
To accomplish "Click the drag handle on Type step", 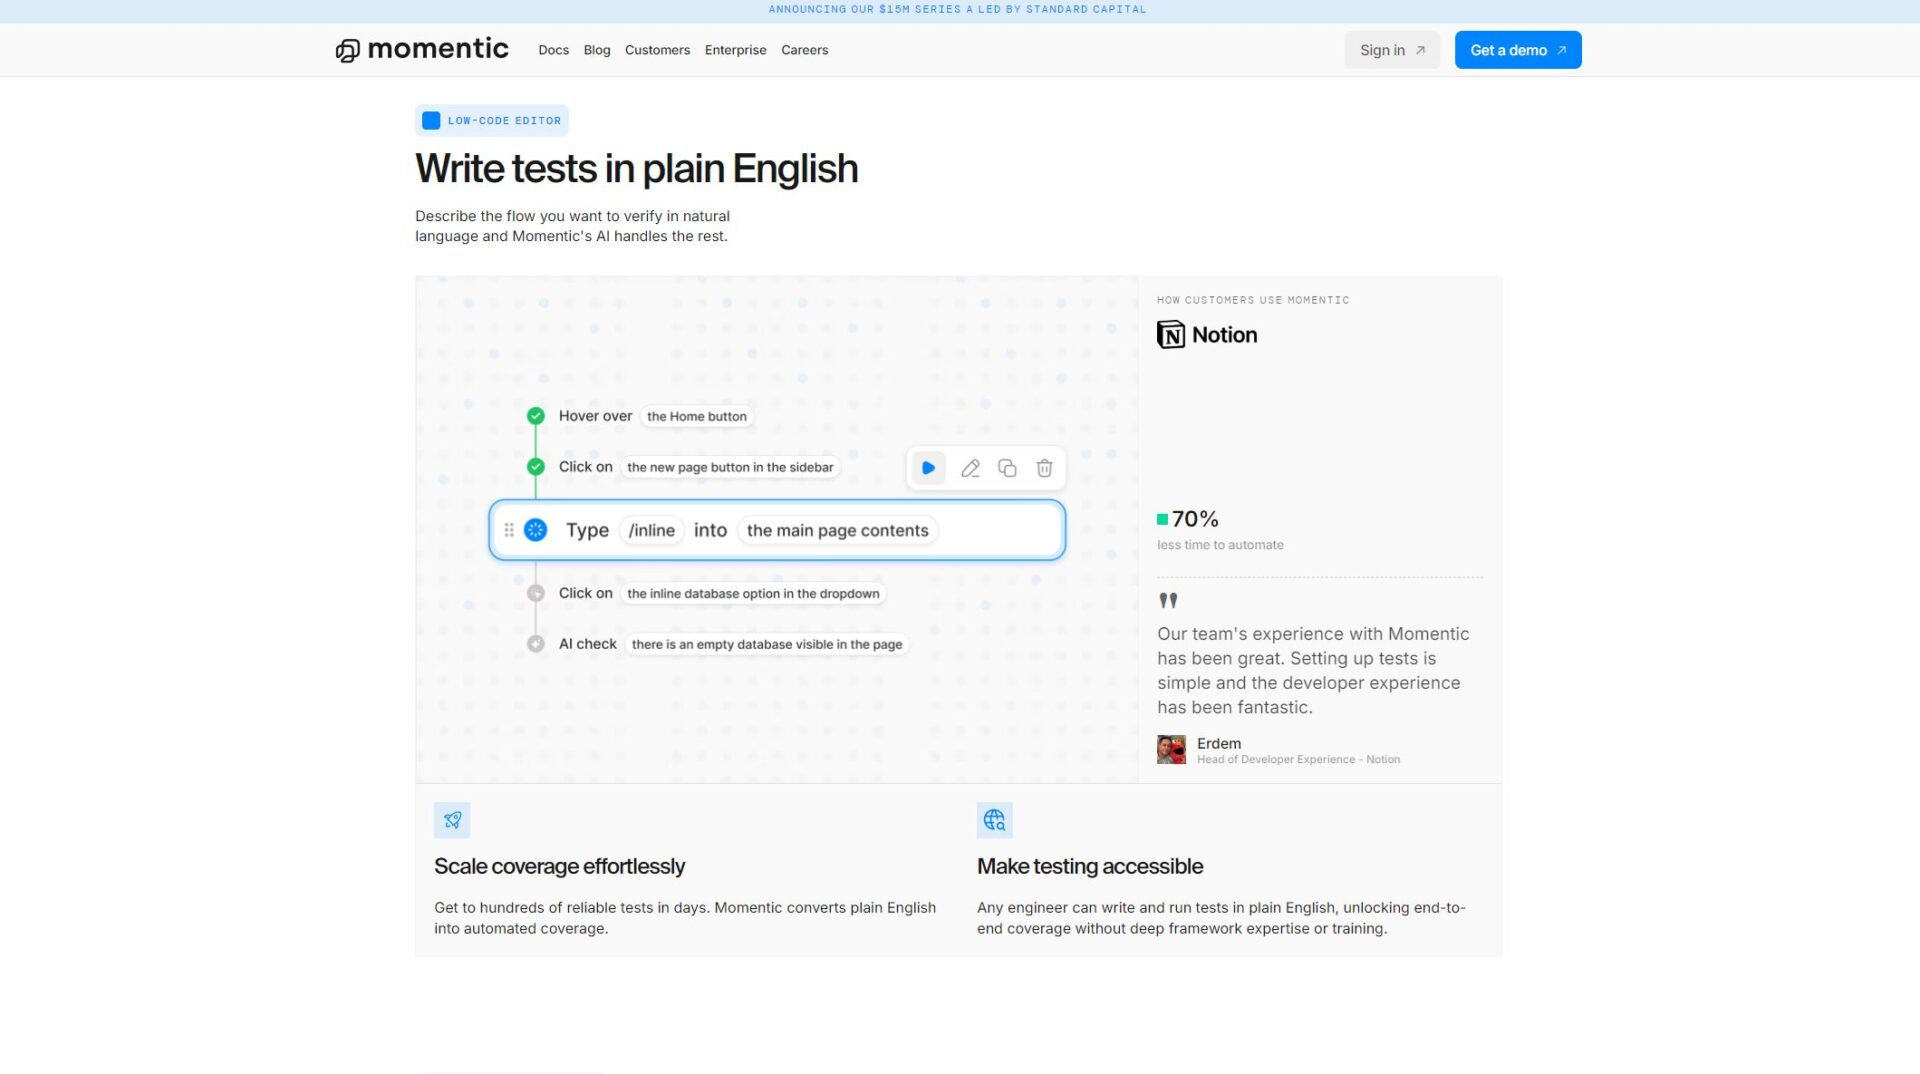I will click(509, 530).
